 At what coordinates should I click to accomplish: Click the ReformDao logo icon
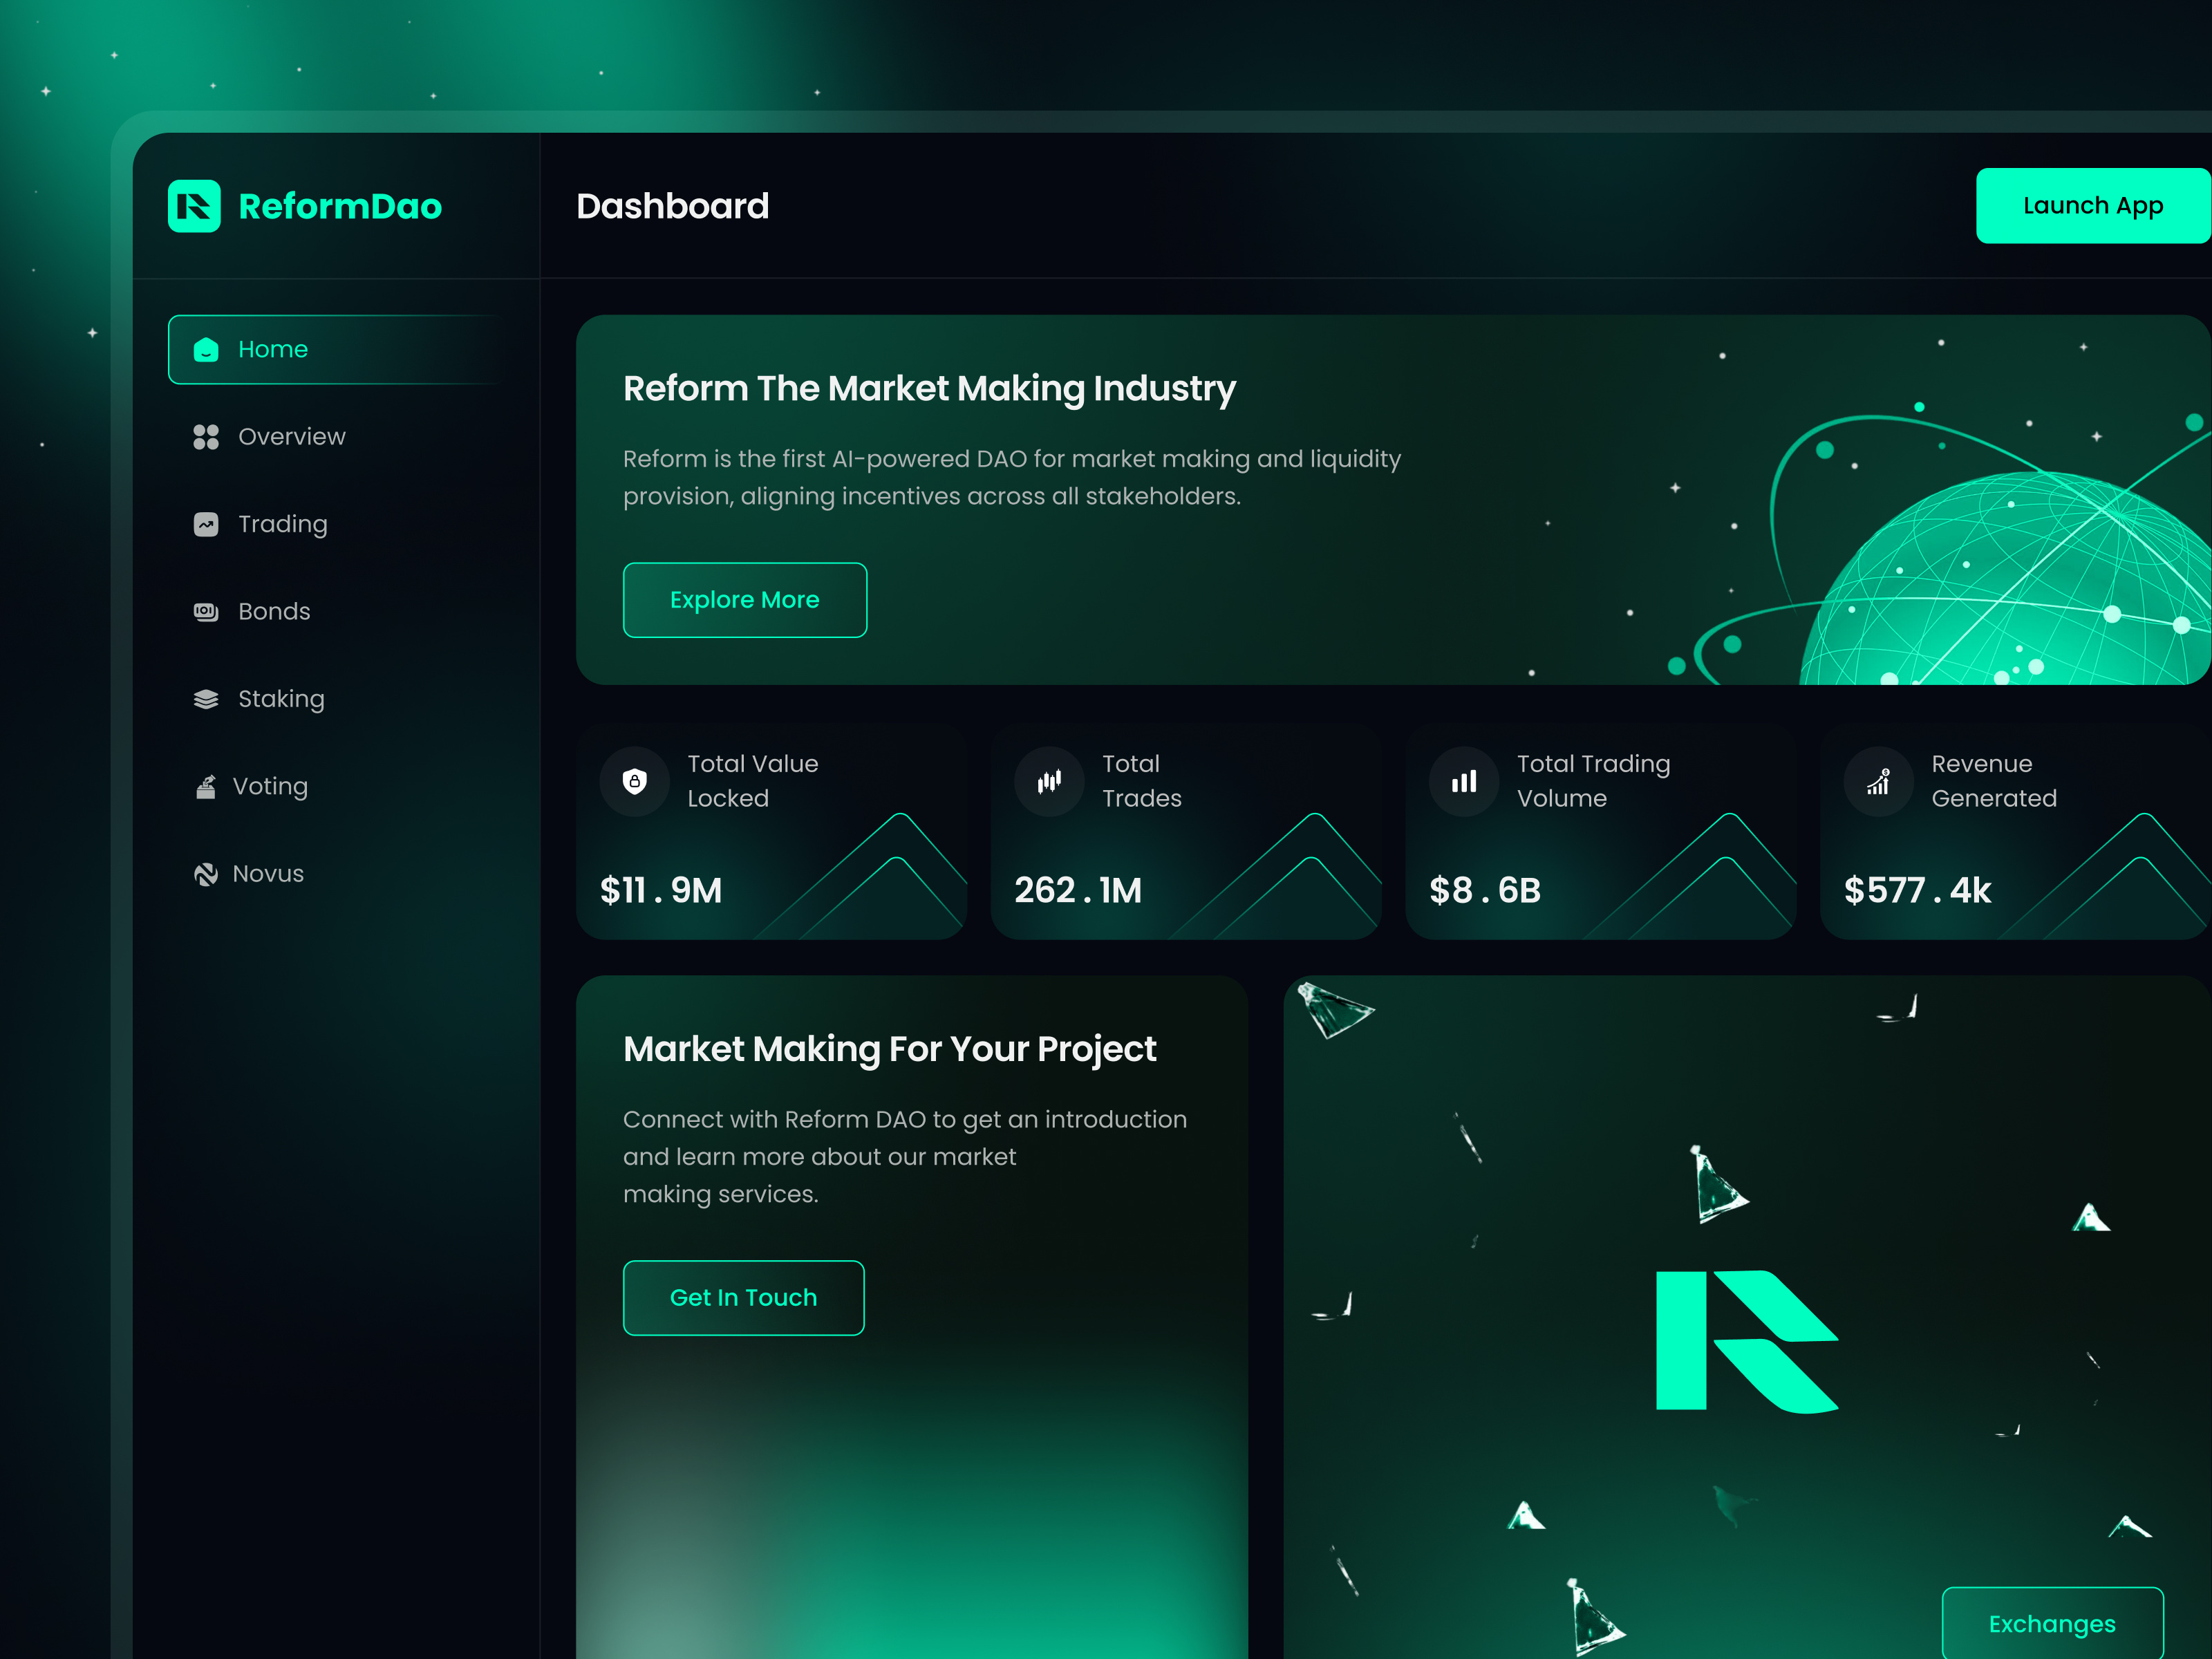(196, 206)
